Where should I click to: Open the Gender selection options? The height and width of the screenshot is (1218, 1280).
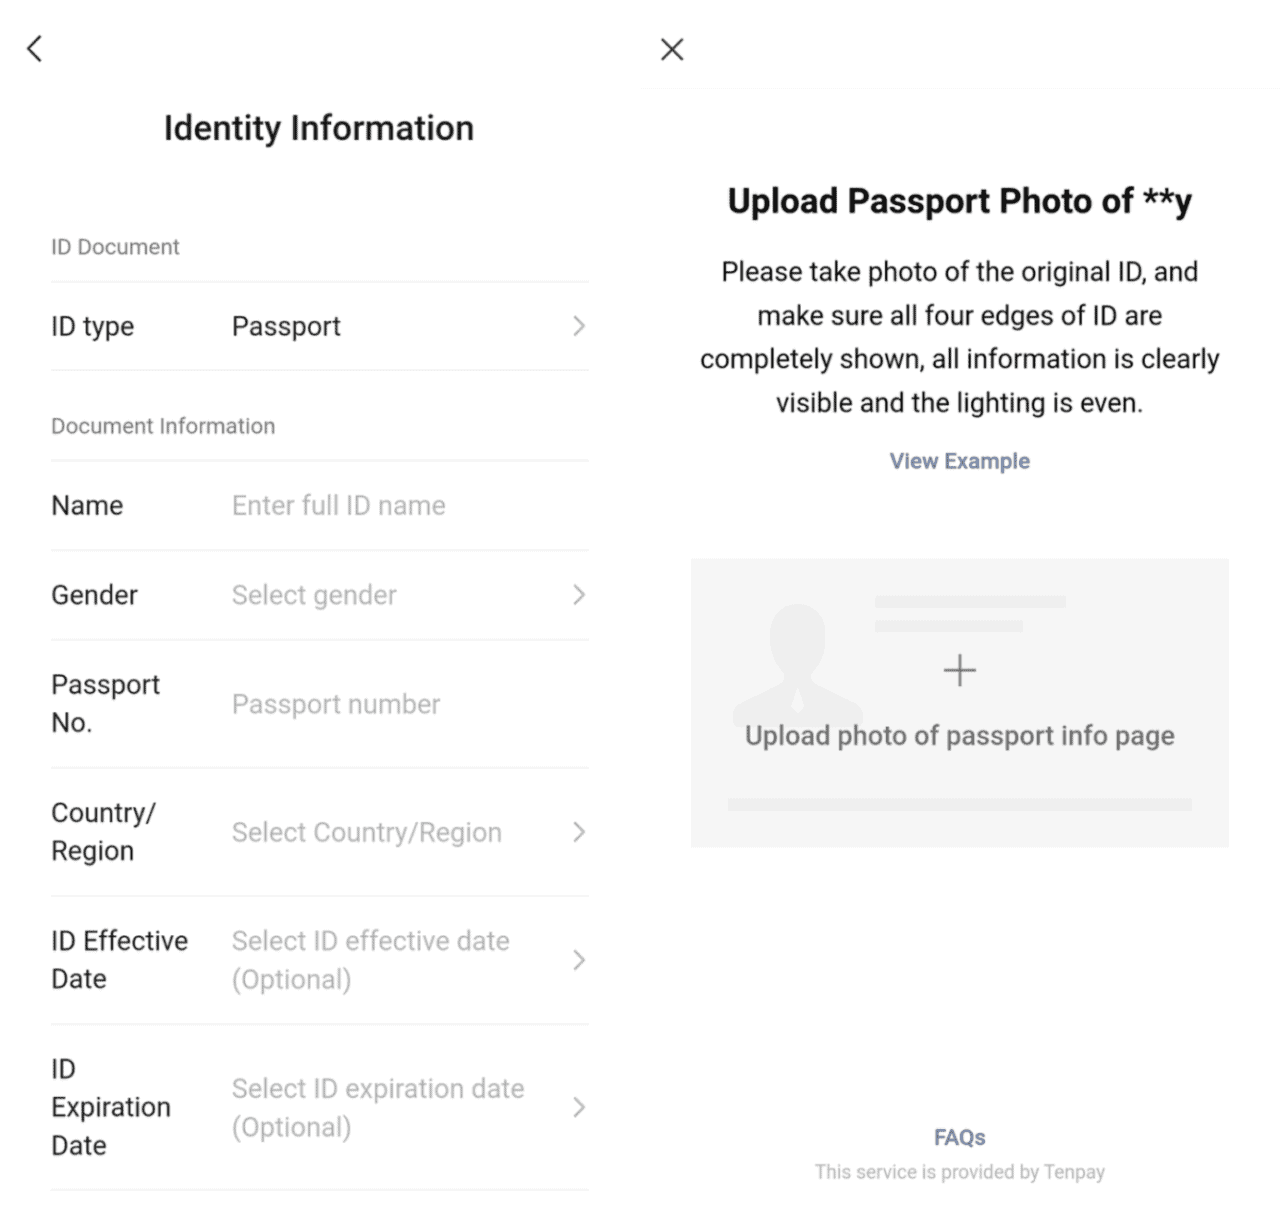point(400,594)
